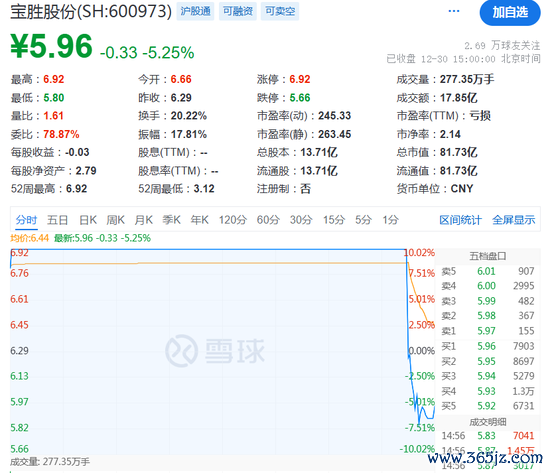Click the 14:56 trade at 5.83
Image resolution: width=550 pixels, height=473 pixels.
pyautogui.click(x=488, y=436)
